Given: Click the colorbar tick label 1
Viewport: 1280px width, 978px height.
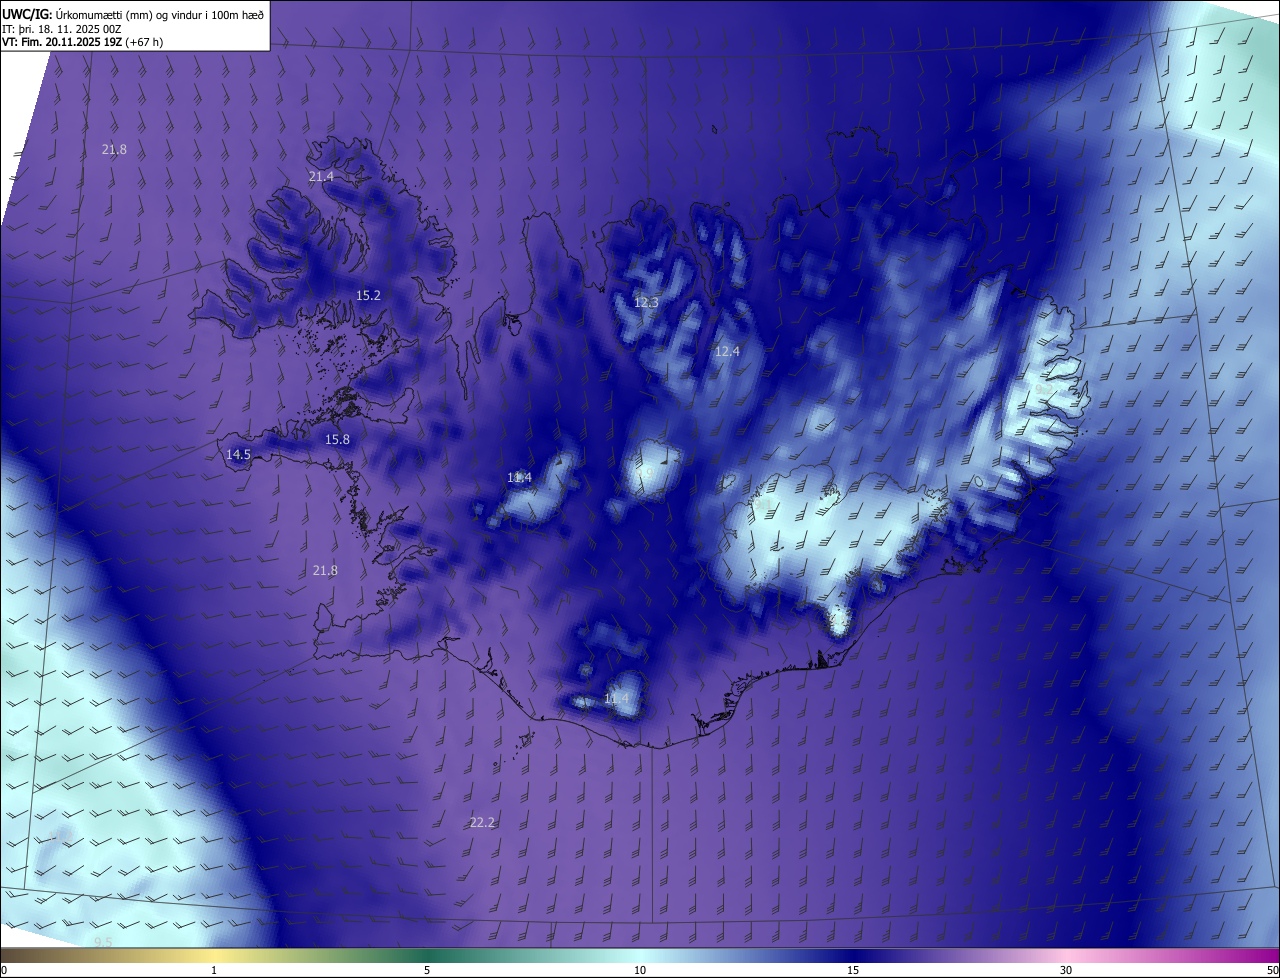Looking at the screenshot, I should 214,970.
